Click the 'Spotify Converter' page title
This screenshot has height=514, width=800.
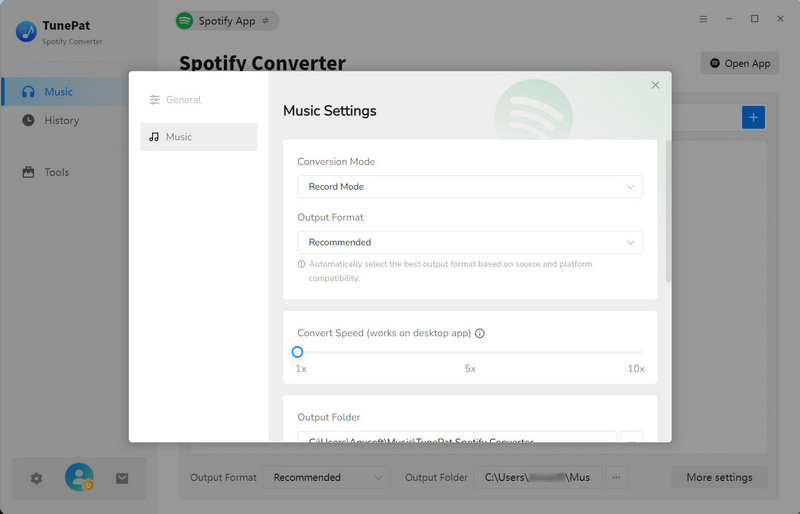click(262, 63)
